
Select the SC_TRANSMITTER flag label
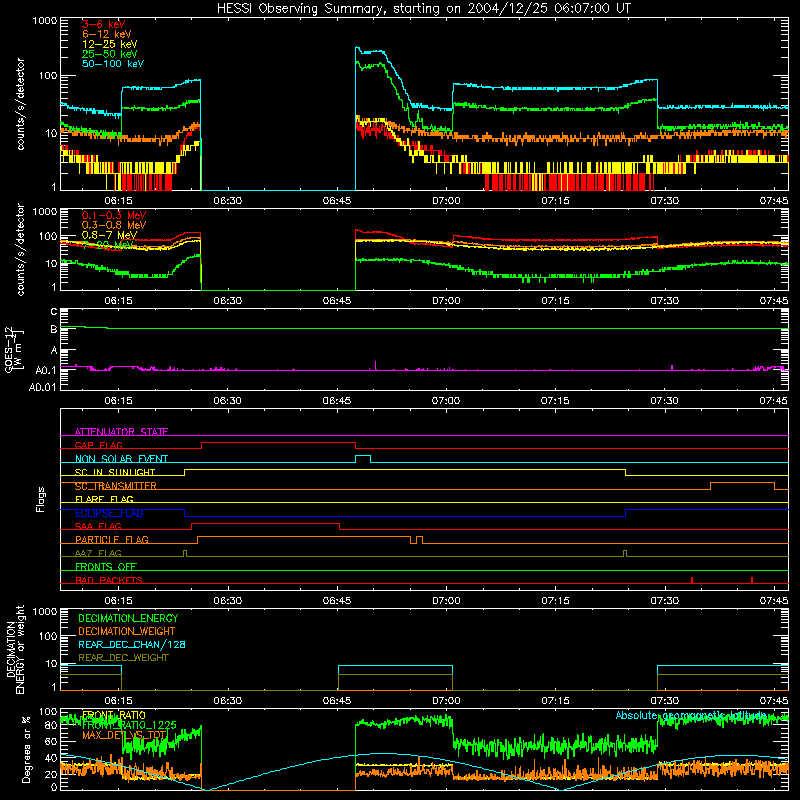(116, 486)
